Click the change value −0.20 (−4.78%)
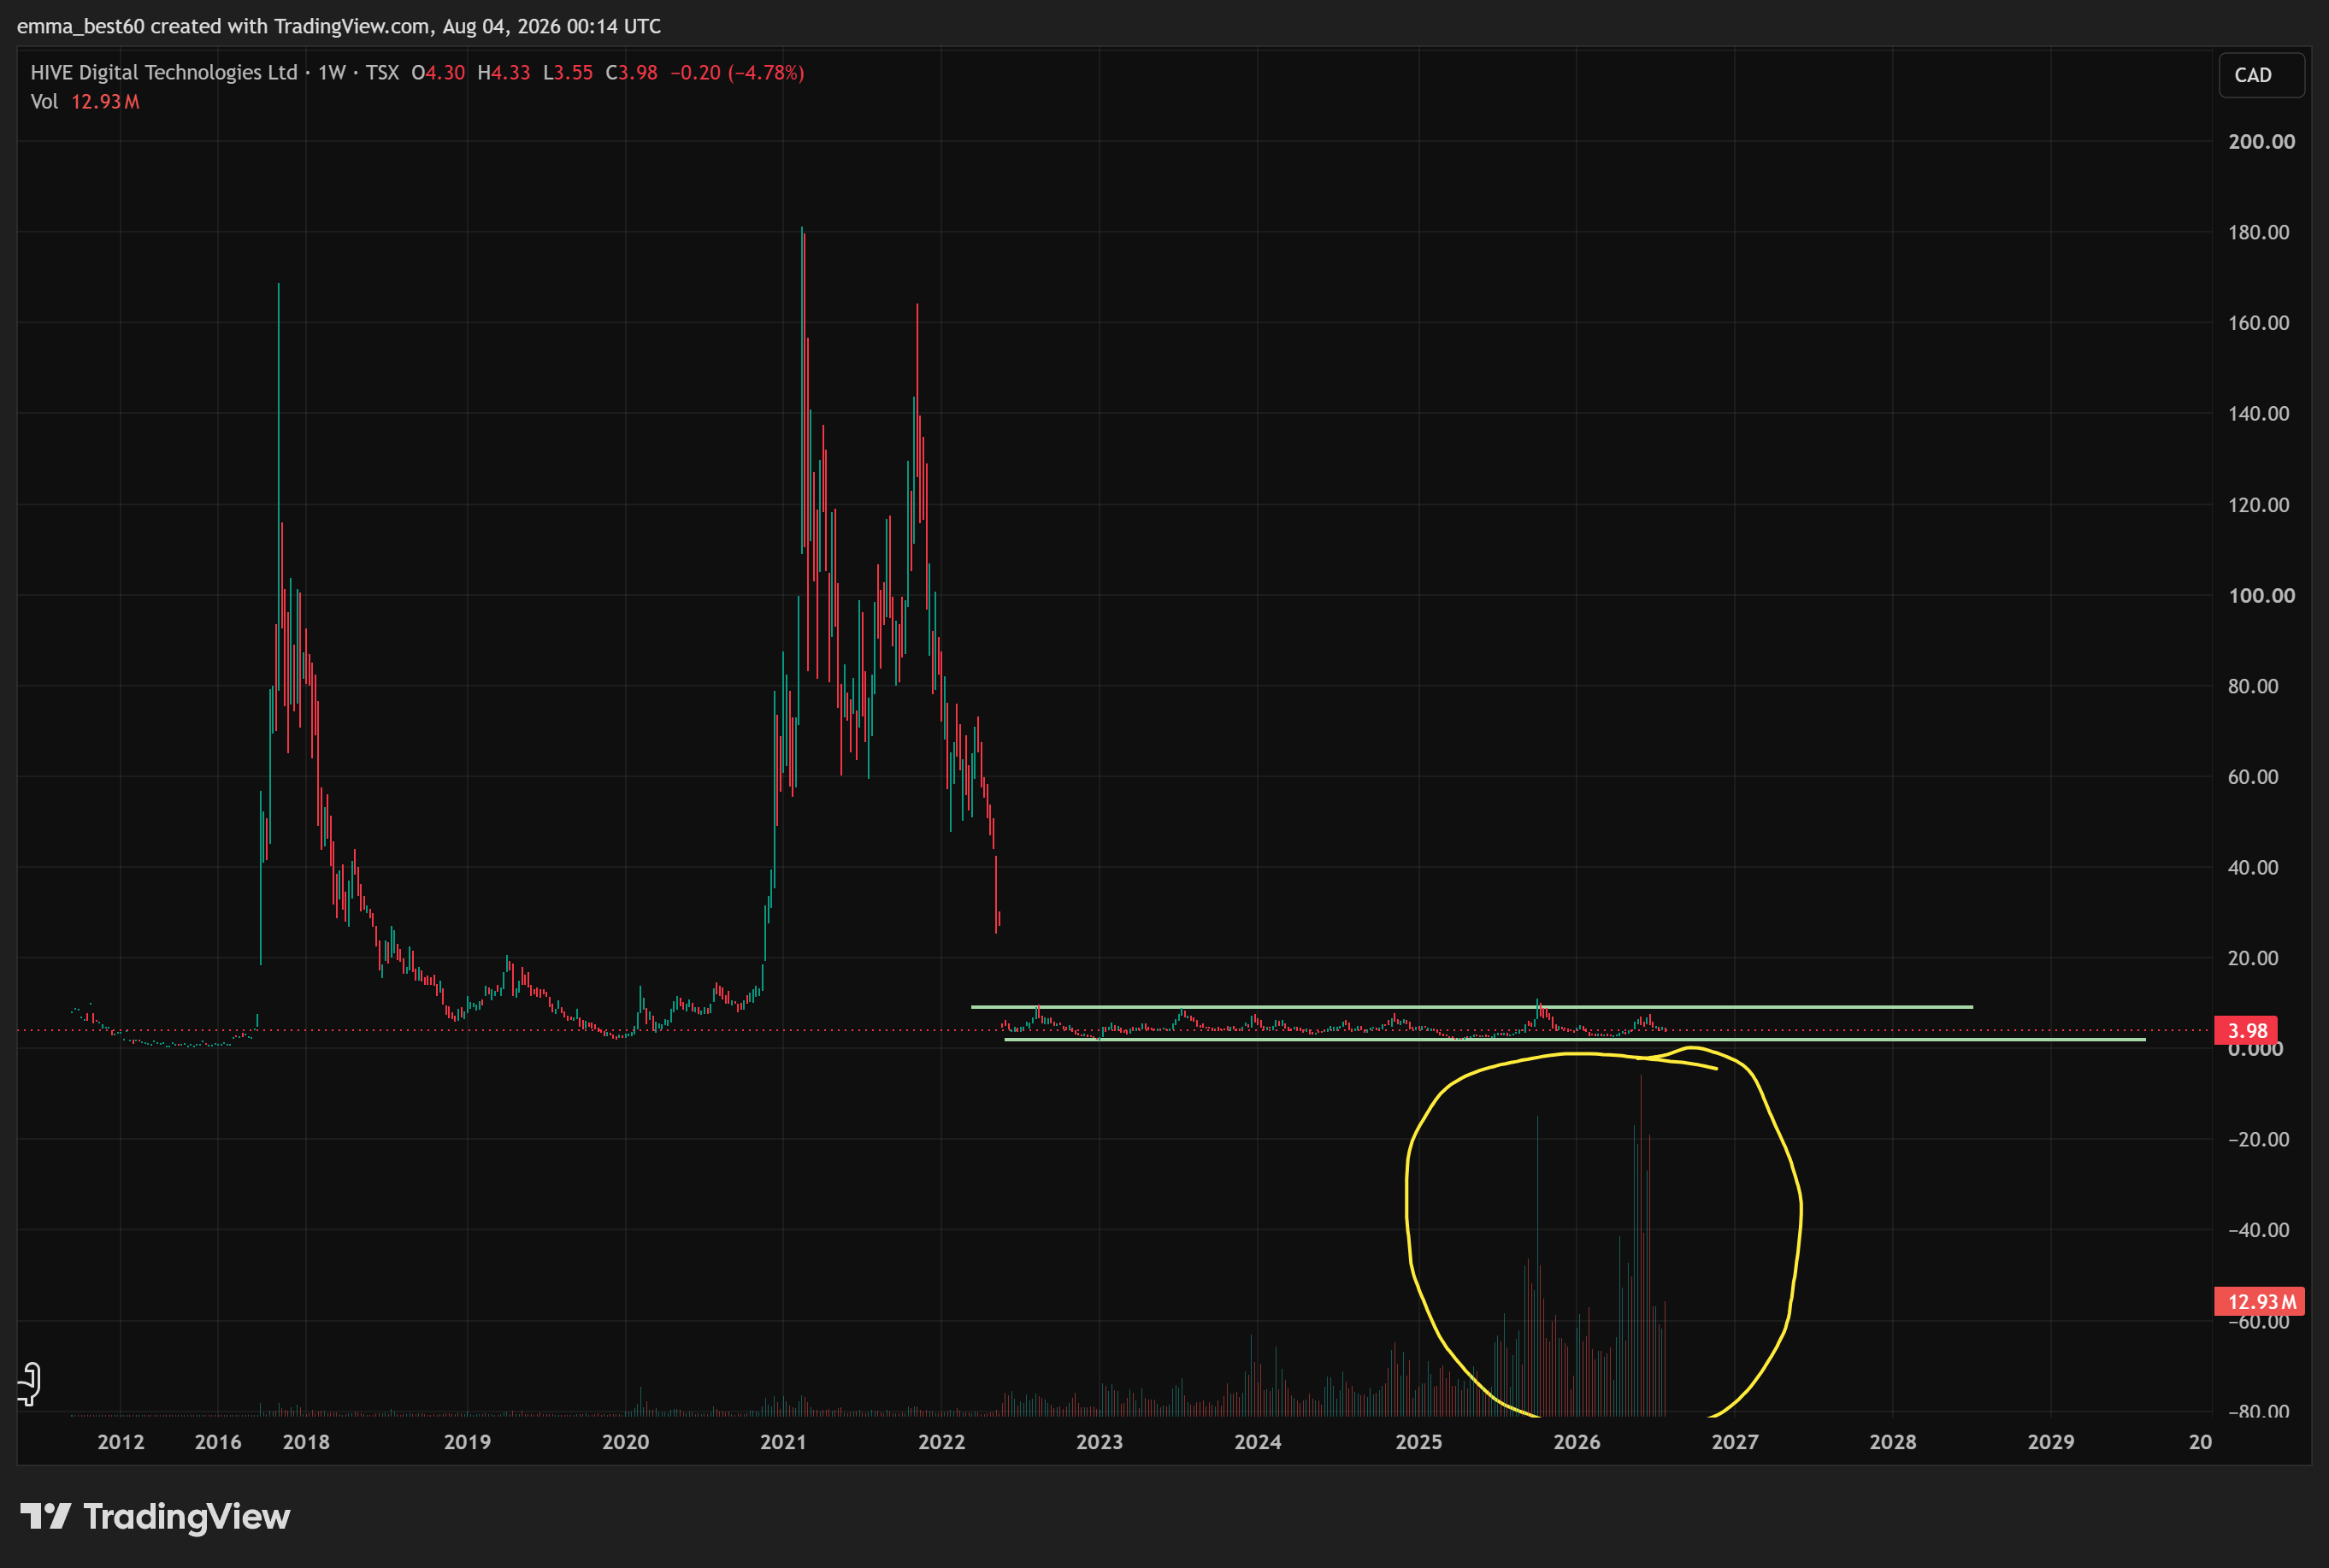The image size is (2329, 1568). pyautogui.click(x=737, y=72)
